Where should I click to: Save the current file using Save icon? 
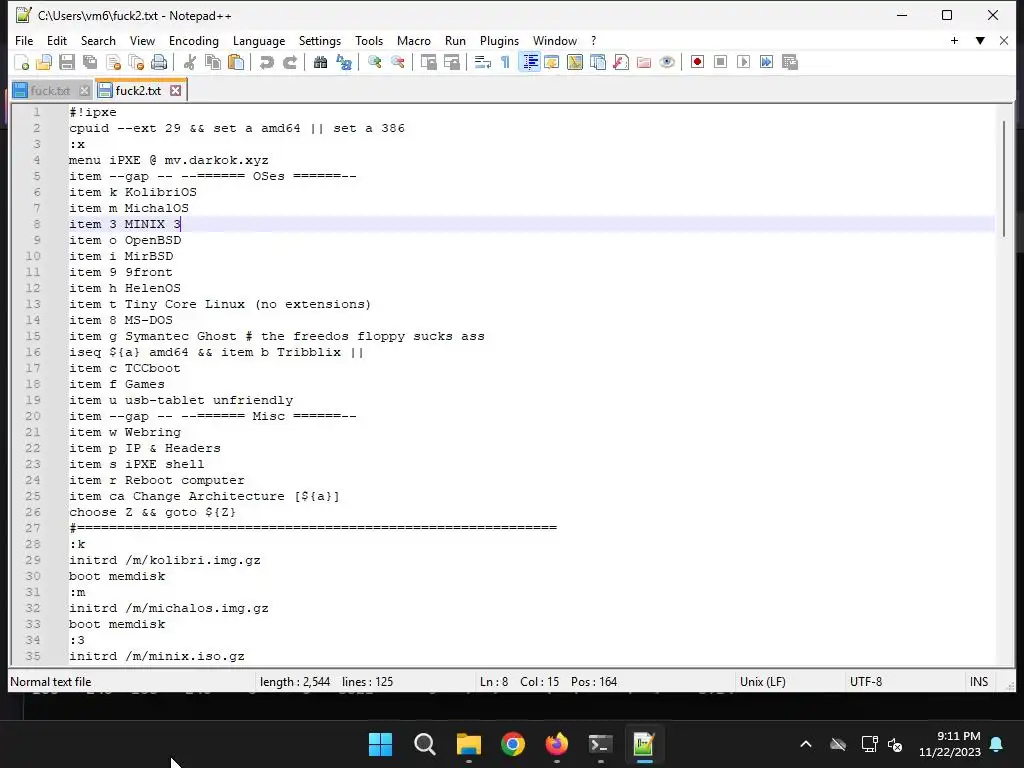(x=67, y=62)
